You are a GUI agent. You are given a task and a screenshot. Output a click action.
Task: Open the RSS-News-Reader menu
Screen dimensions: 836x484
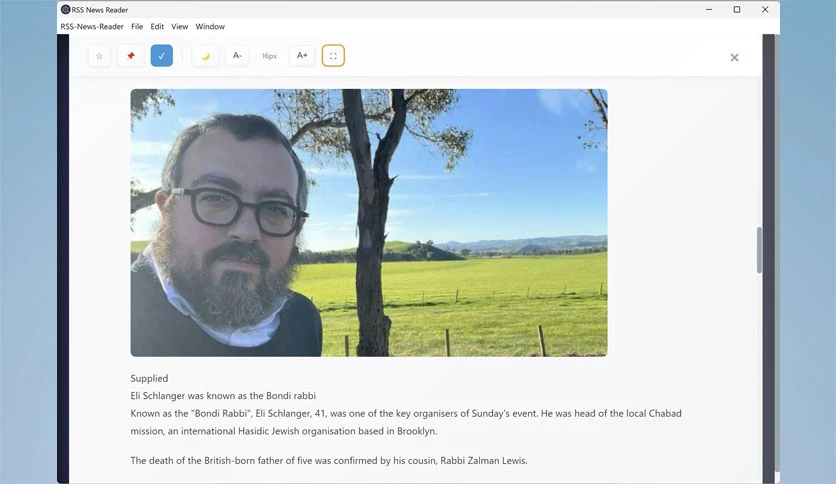coord(92,27)
